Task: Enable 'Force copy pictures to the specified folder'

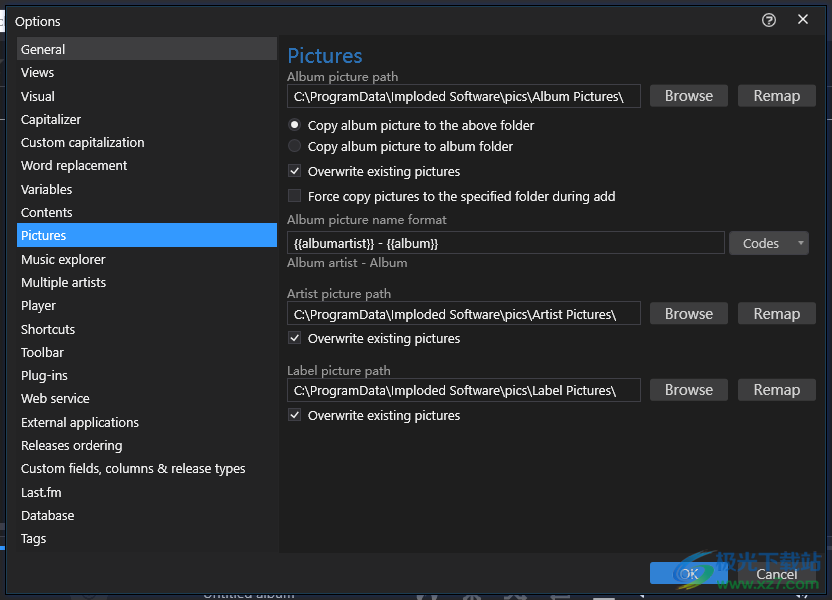Action: (295, 196)
